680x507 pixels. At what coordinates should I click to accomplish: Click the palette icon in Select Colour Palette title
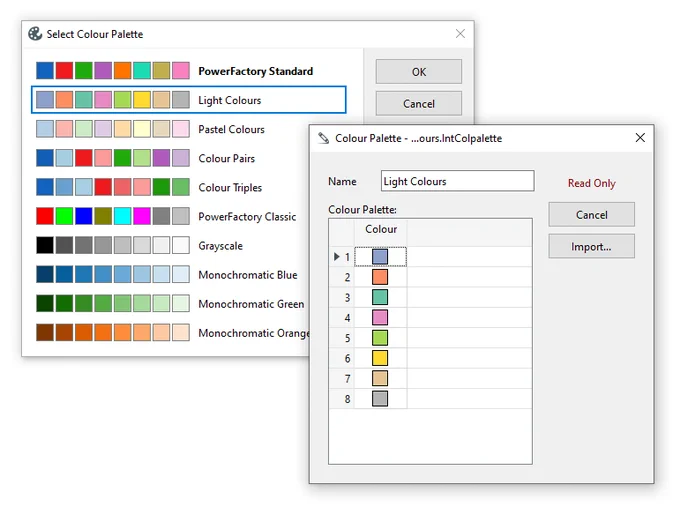(x=35, y=34)
